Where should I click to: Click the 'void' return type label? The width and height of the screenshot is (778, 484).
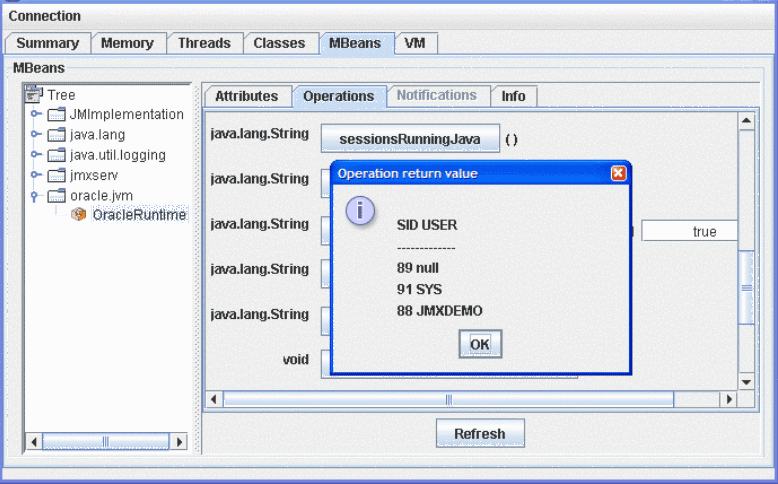tap(296, 359)
